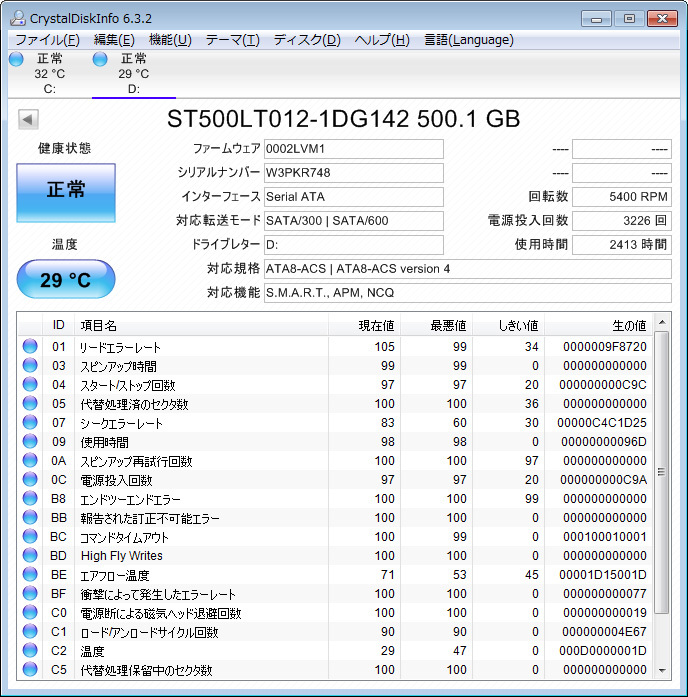Select the ロード/アンロードサイクル回数 row name

point(149,633)
